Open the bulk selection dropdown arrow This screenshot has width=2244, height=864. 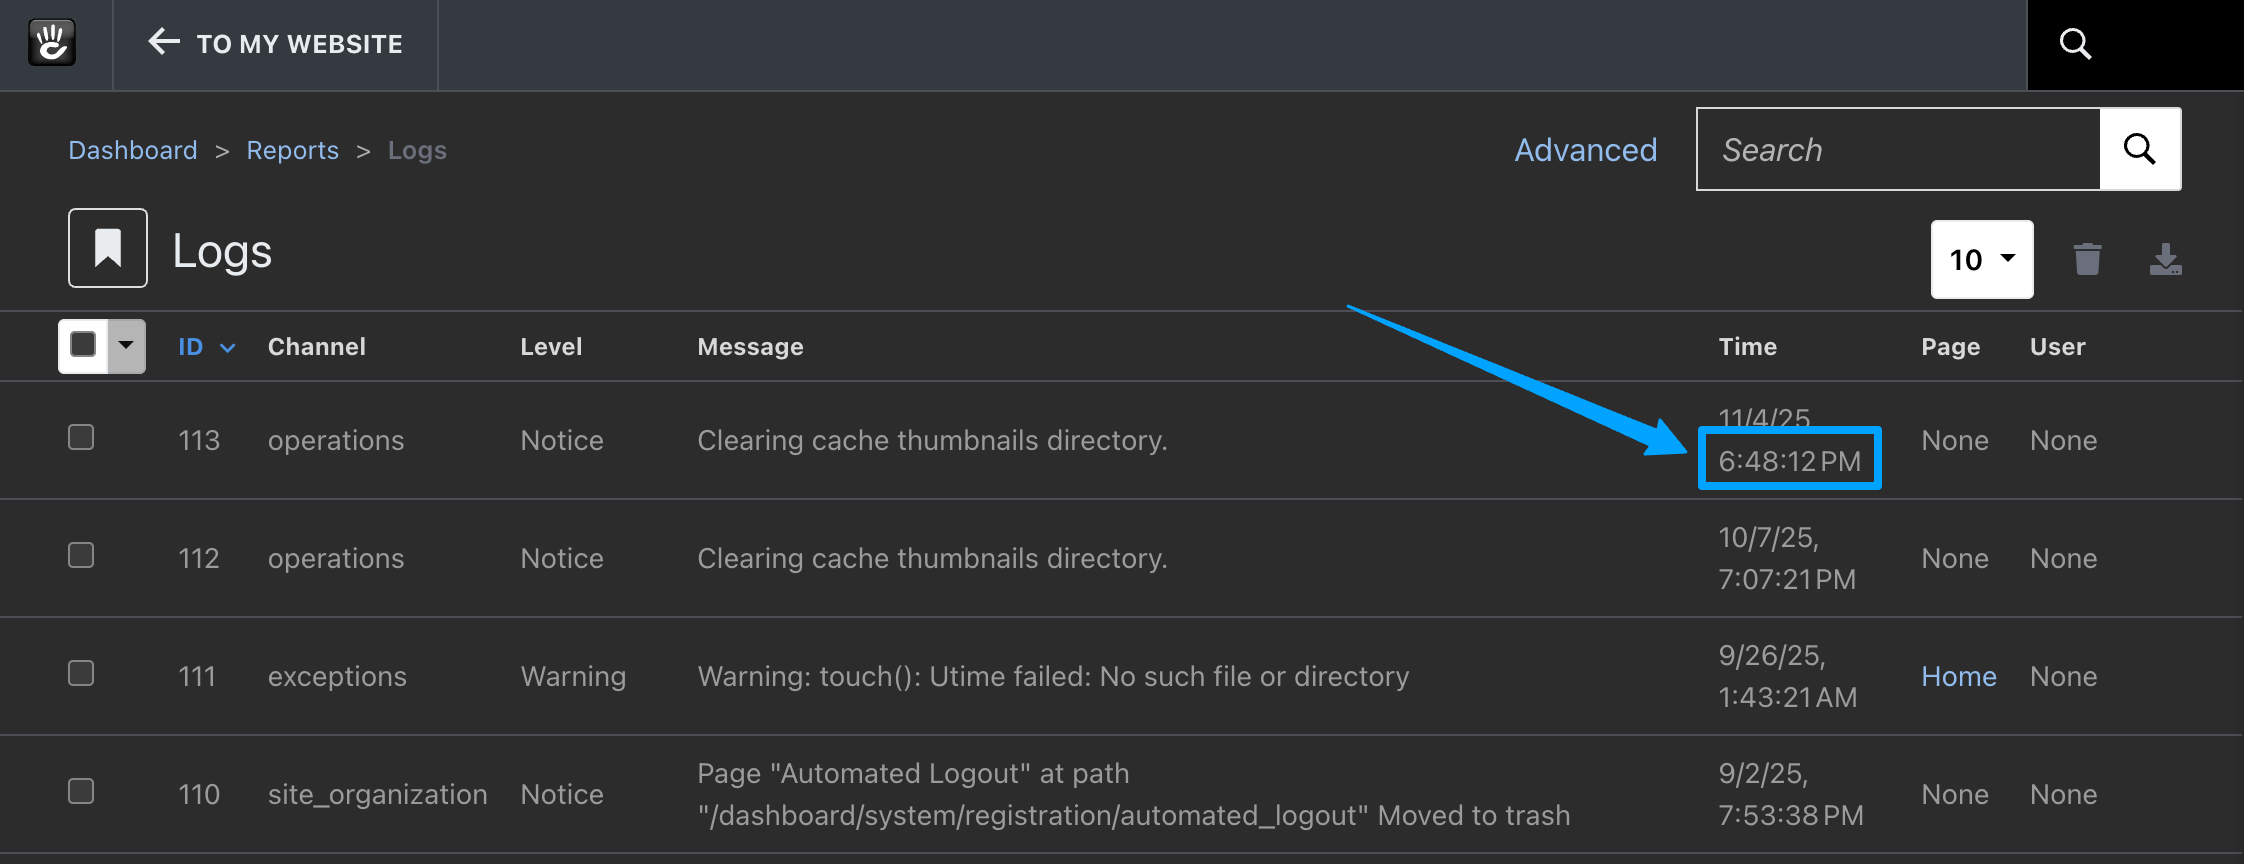(126, 345)
